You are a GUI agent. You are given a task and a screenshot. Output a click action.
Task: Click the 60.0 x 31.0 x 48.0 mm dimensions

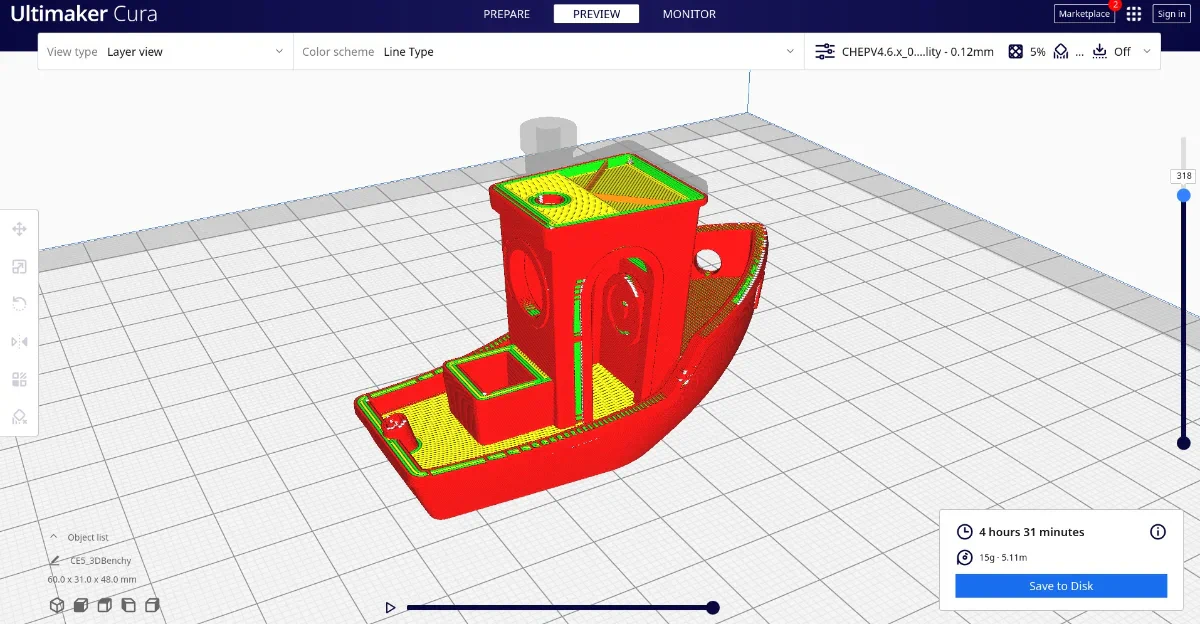point(92,579)
